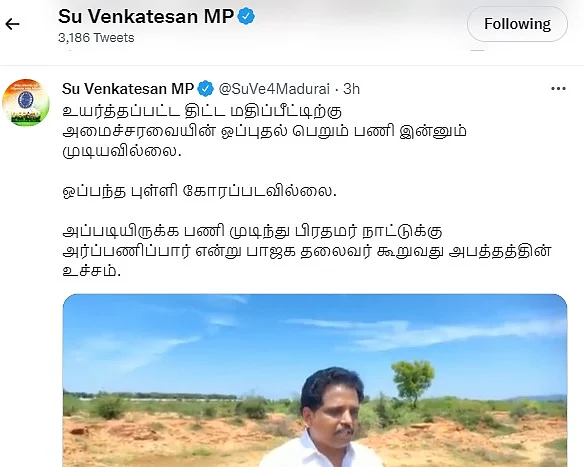The width and height of the screenshot is (584, 467).
Task: Click the 3h timestamp of the tweet
Action: [x=351, y=89]
